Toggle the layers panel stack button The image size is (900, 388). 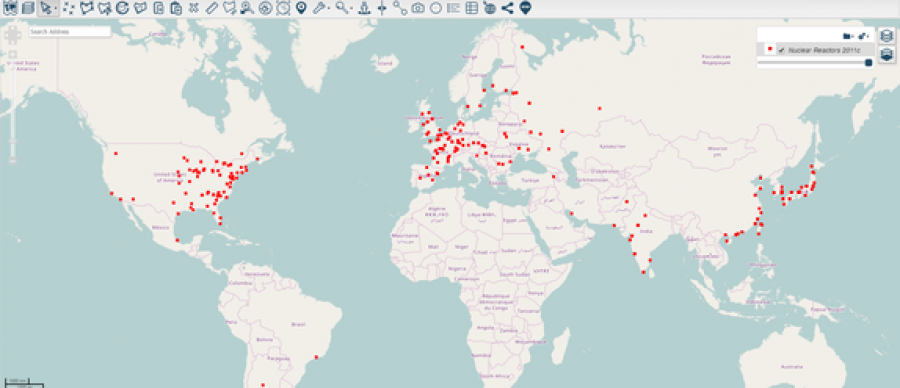[x=887, y=36]
